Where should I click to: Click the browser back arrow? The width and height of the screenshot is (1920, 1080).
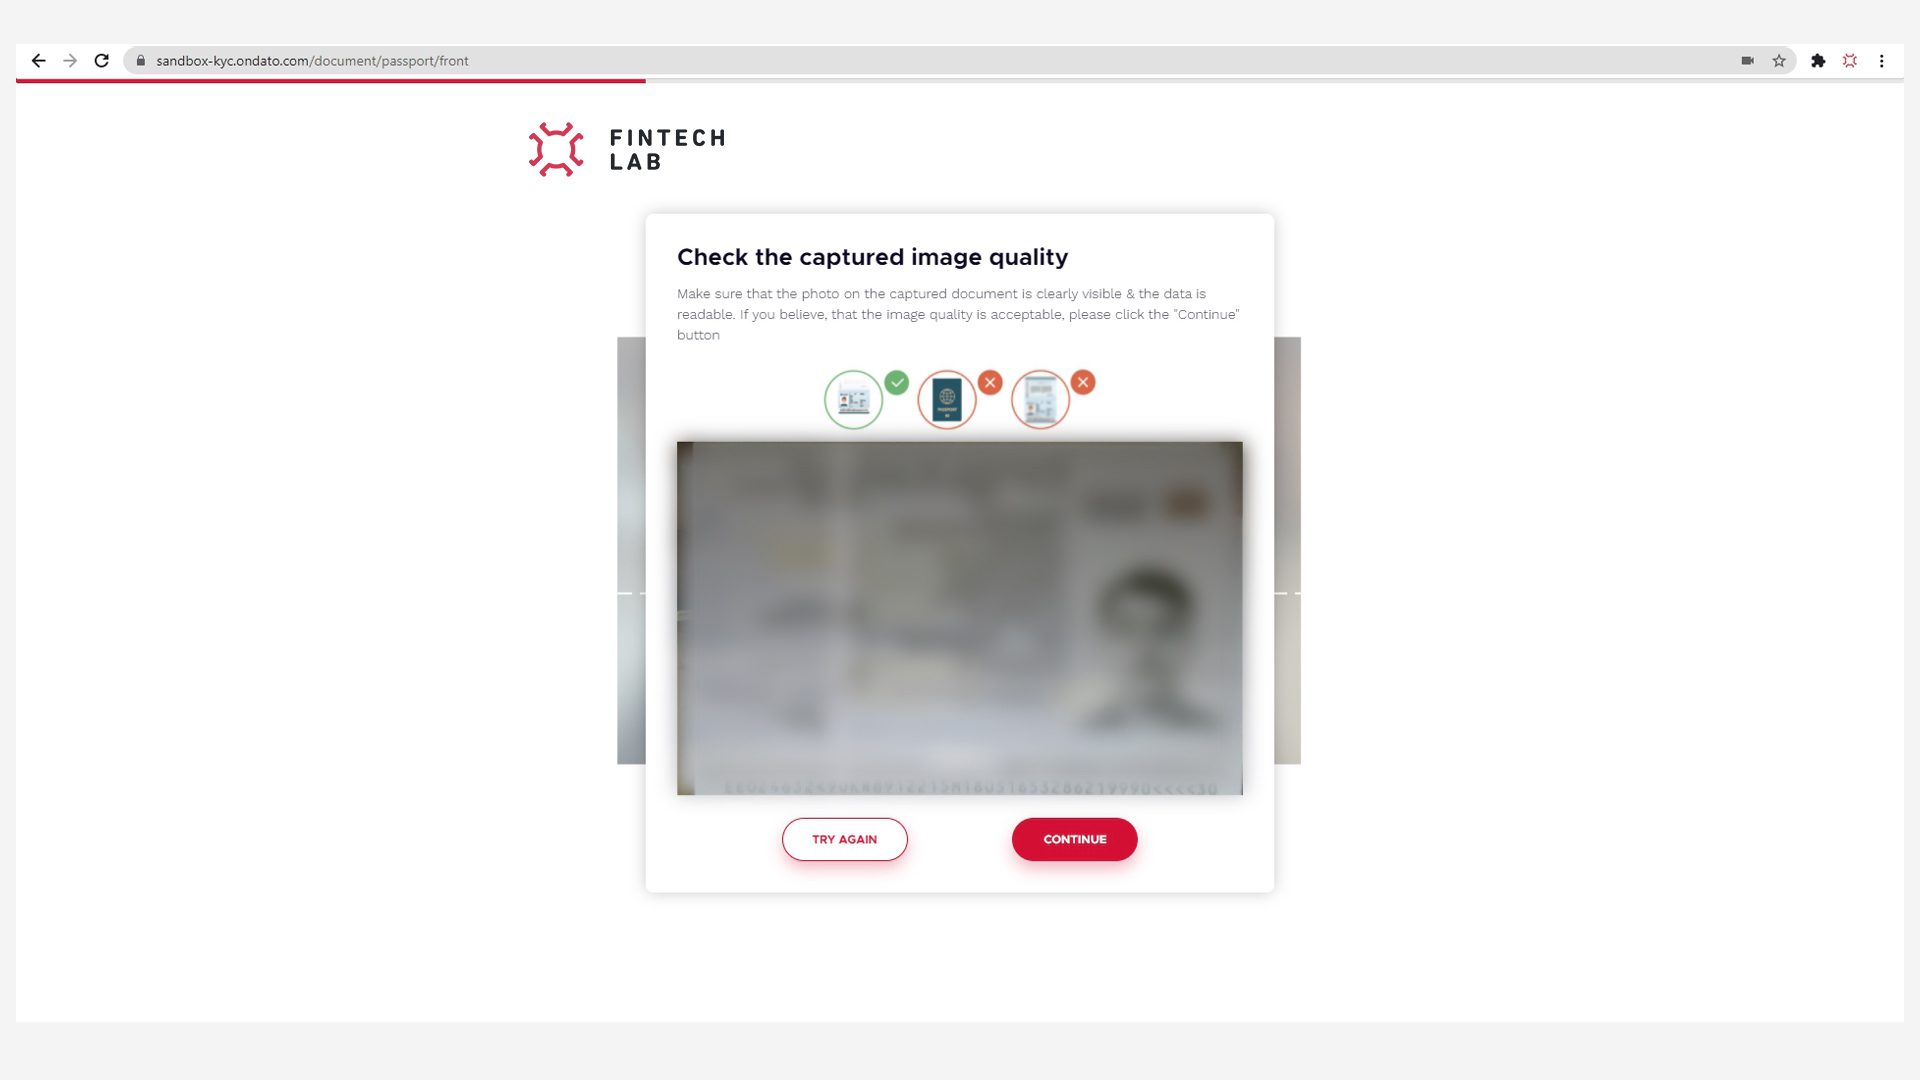pos(38,61)
